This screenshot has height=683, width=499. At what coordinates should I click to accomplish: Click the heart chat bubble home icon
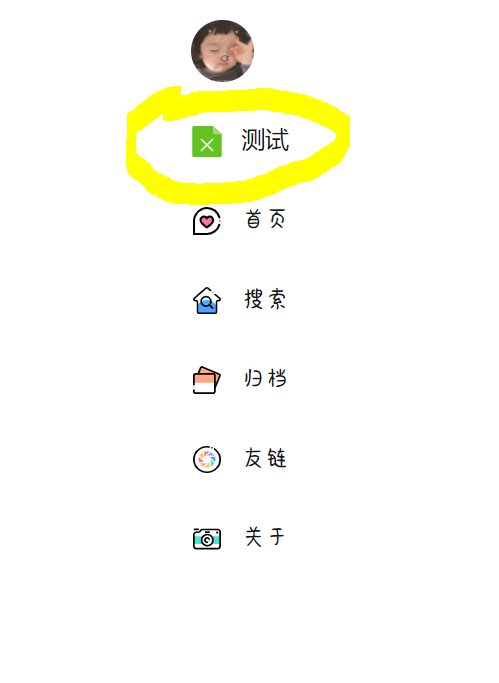coord(207,221)
